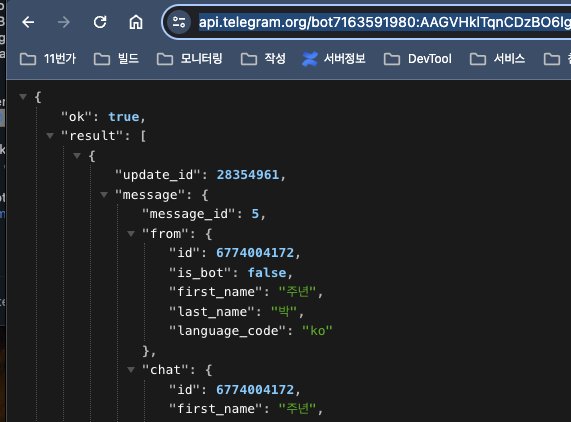571x422 pixels.
Task: Collapse the root JSON object triangle
Action: coord(23,97)
